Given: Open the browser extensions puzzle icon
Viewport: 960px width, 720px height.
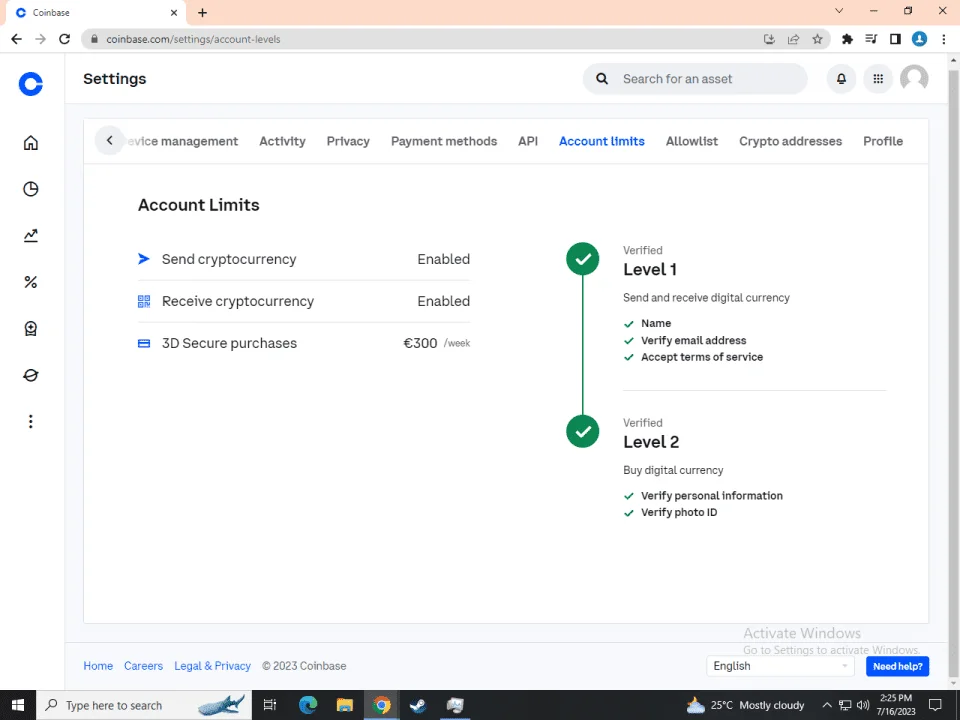Looking at the screenshot, I should coord(847,39).
